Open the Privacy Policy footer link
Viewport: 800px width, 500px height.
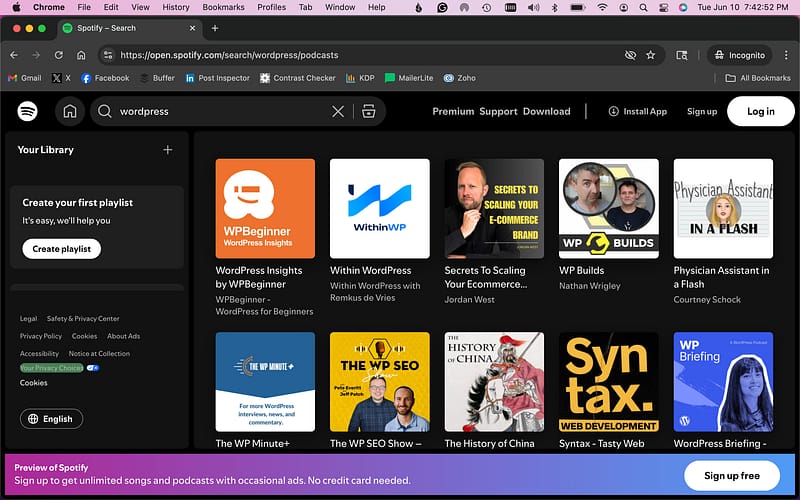(x=41, y=336)
